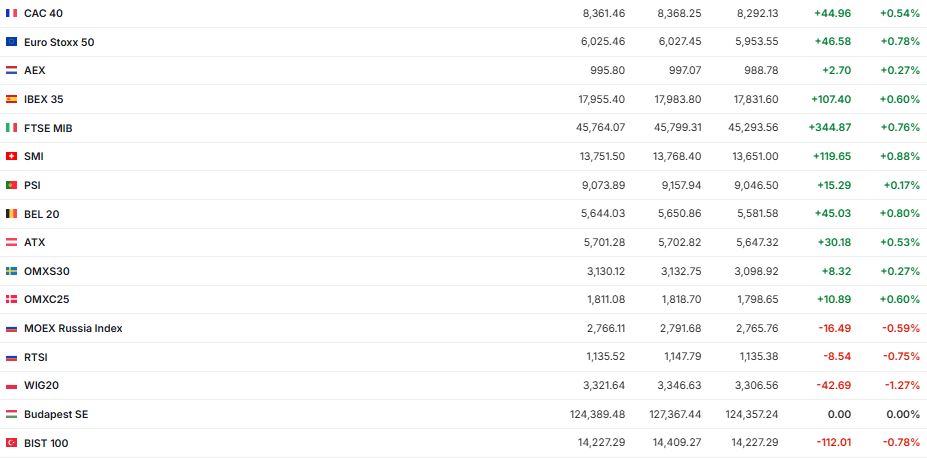927x458 pixels.
Task: Open the Euro Stoxx 50 index page
Action: pyautogui.click(x=59, y=42)
